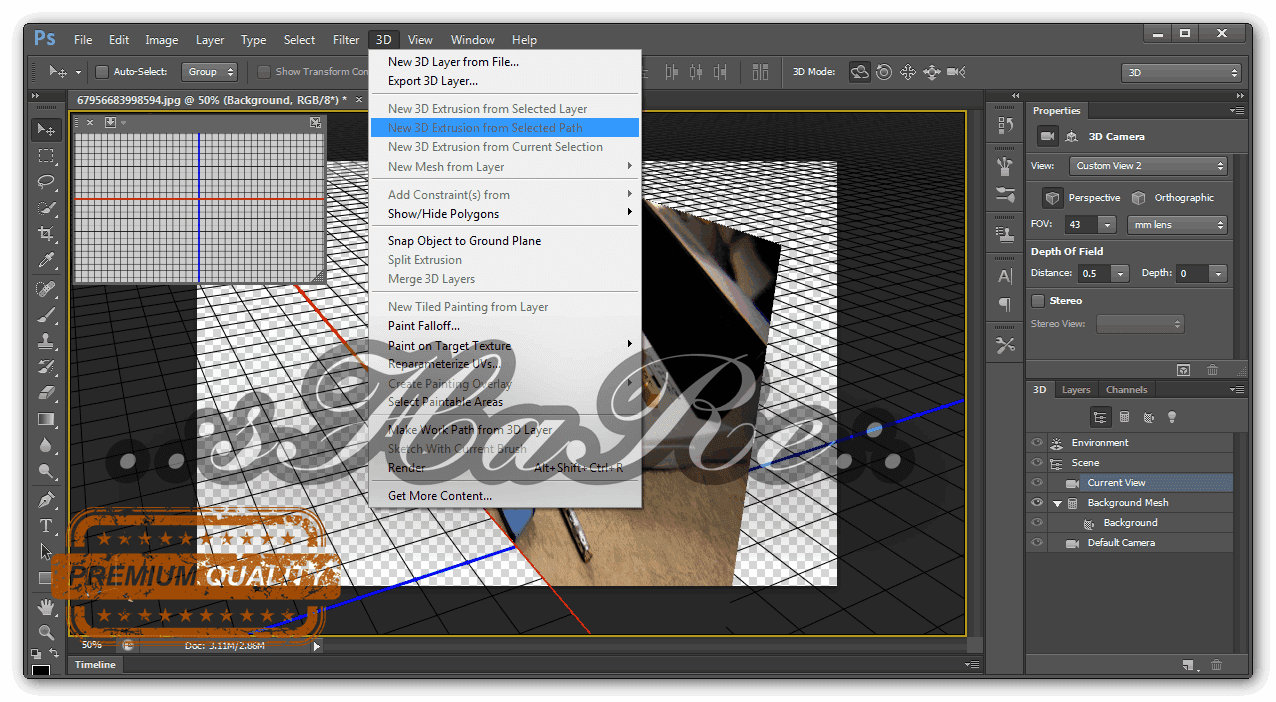Select the Path Selection tool

pyautogui.click(x=46, y=551)
